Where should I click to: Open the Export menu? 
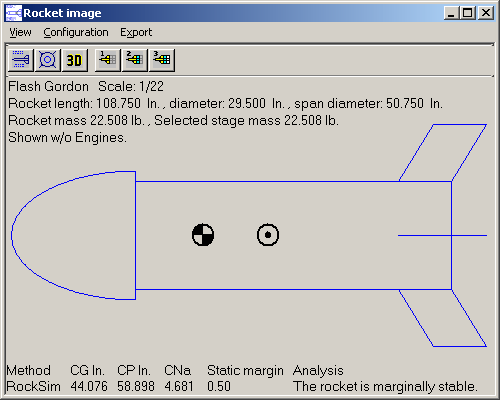coord(136,32)
